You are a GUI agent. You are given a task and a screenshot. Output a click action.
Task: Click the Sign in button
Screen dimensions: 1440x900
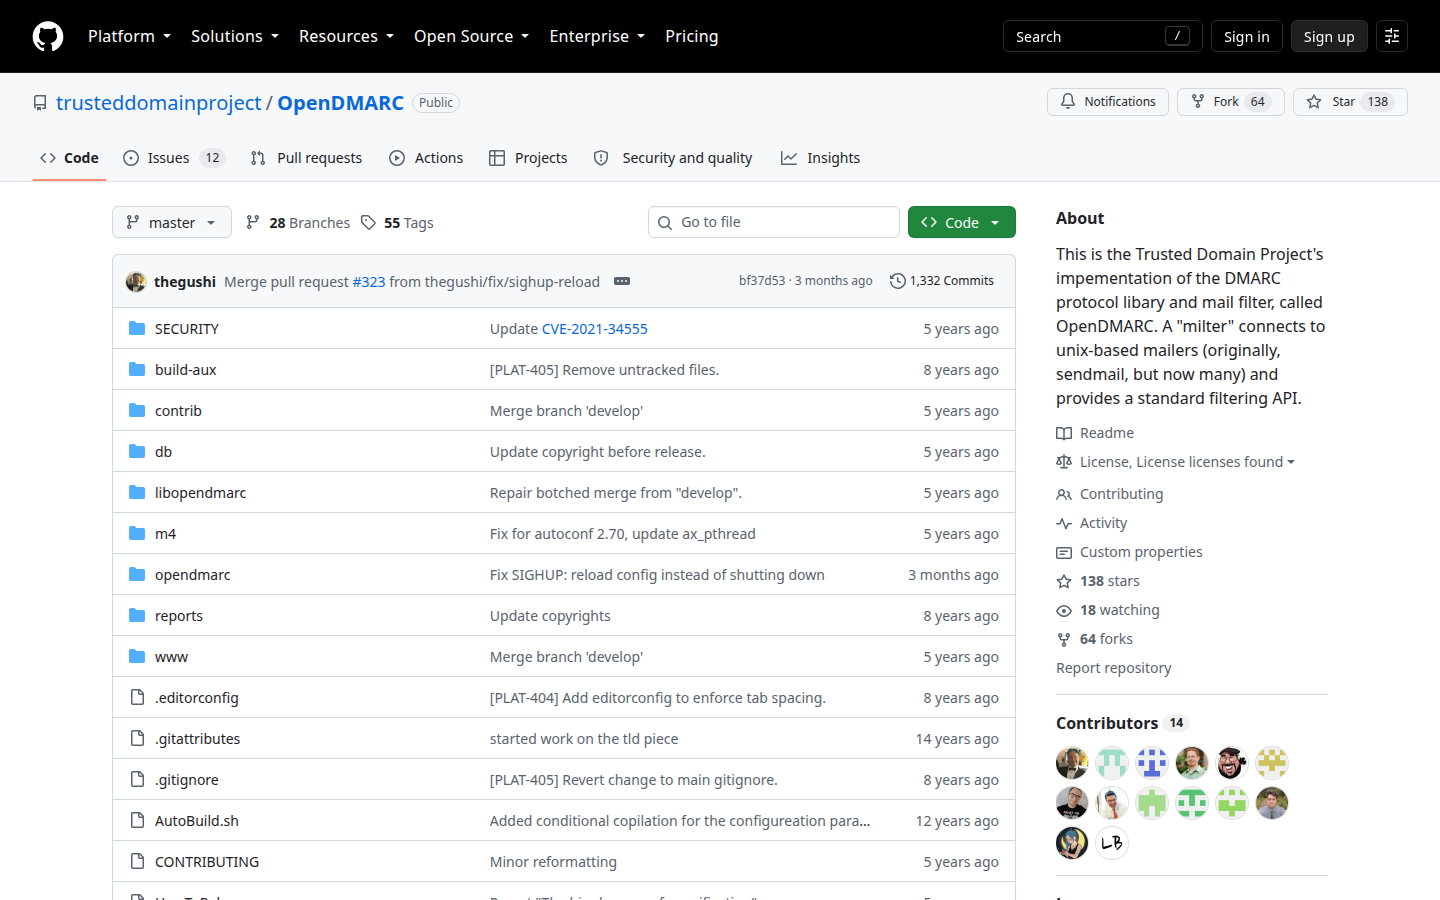point(1246,36)
